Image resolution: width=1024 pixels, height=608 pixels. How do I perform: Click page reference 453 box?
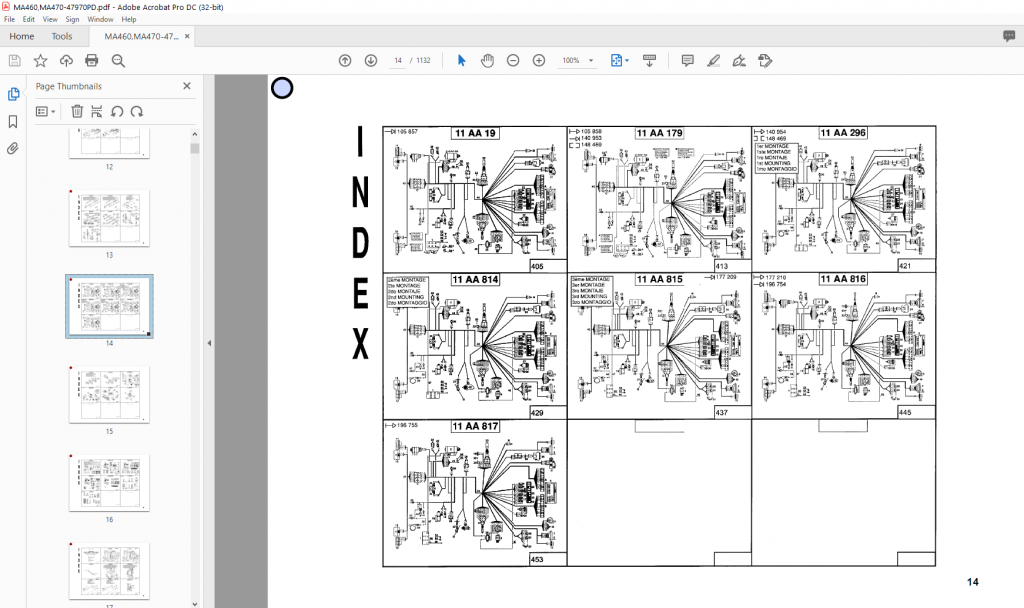[x=548, y=559]
